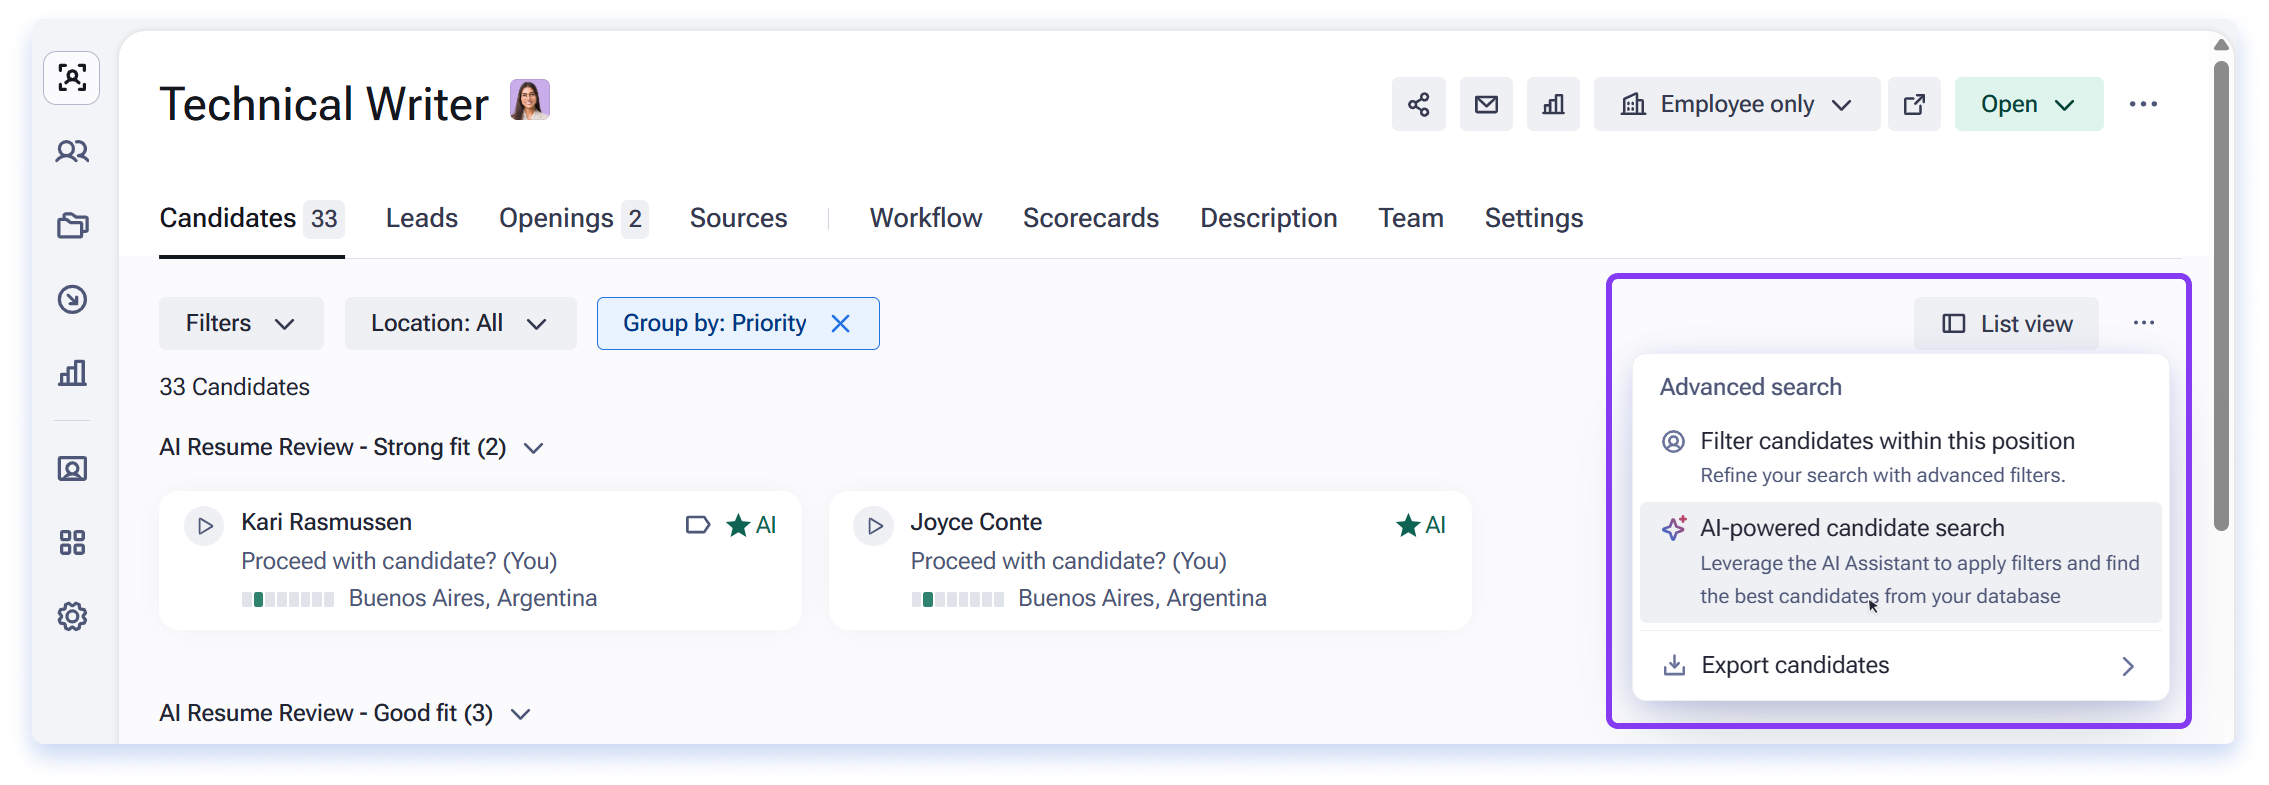Toggle expand arrow on Joyce Conte card

tap(874, 526)
